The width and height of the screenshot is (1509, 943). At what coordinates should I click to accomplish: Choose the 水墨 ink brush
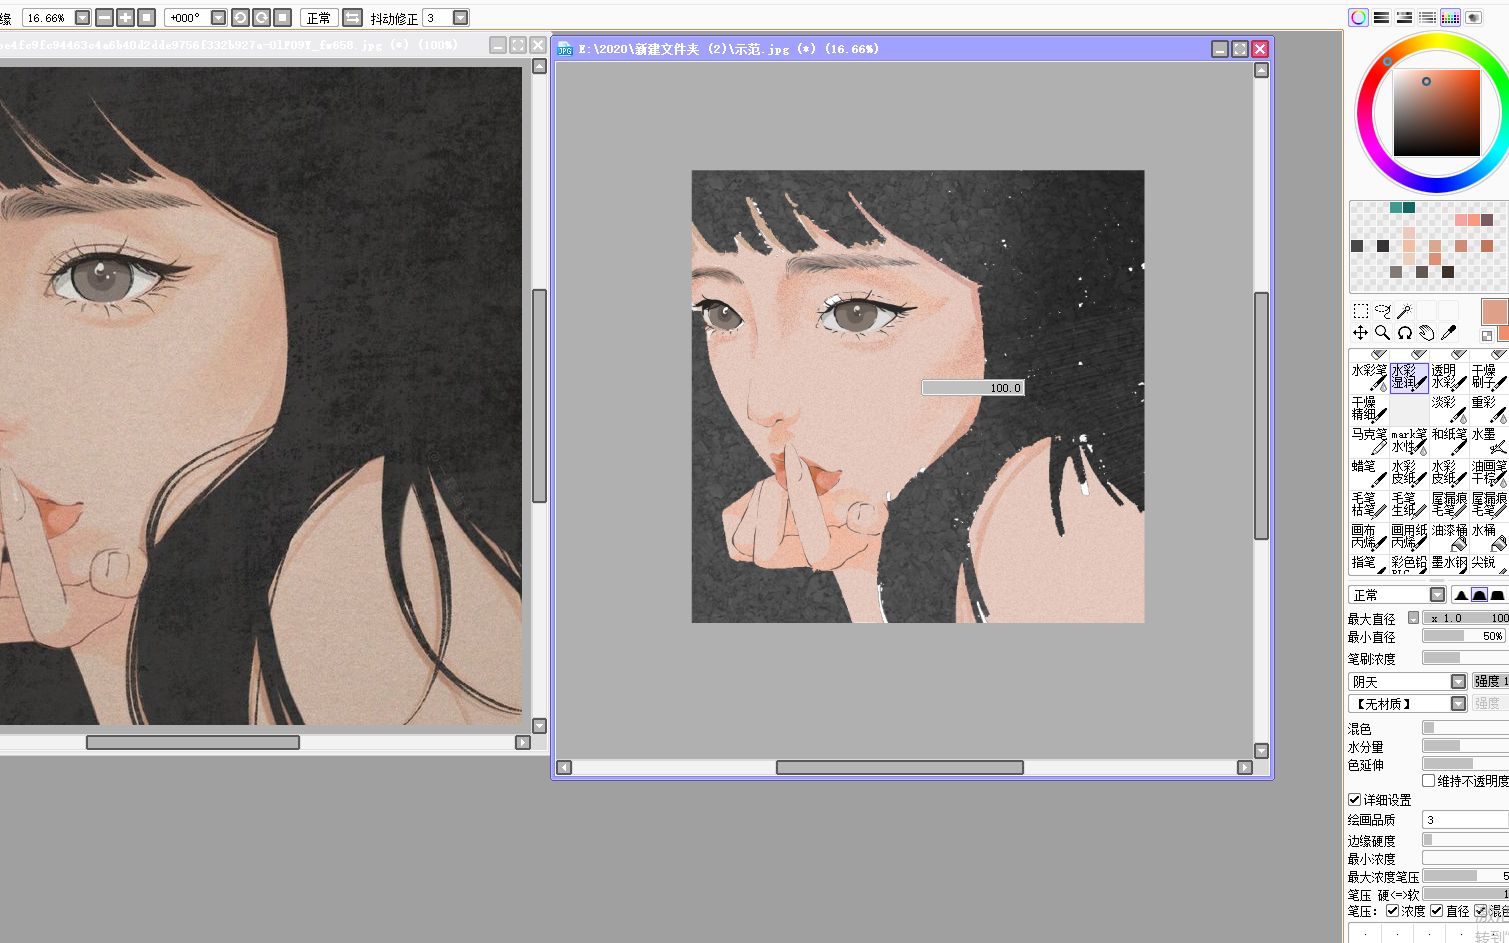[x=1489, y=441]
